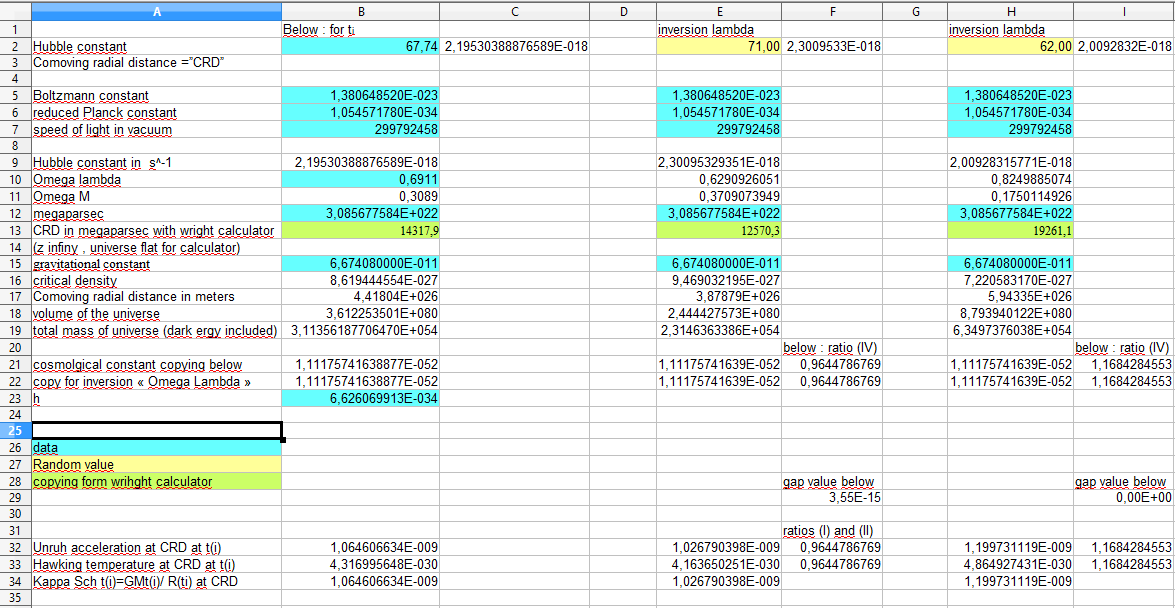Screen dimensions: 1176x608
Task: Select the yellow cell containing 62,00
Action: (1010, 47)
